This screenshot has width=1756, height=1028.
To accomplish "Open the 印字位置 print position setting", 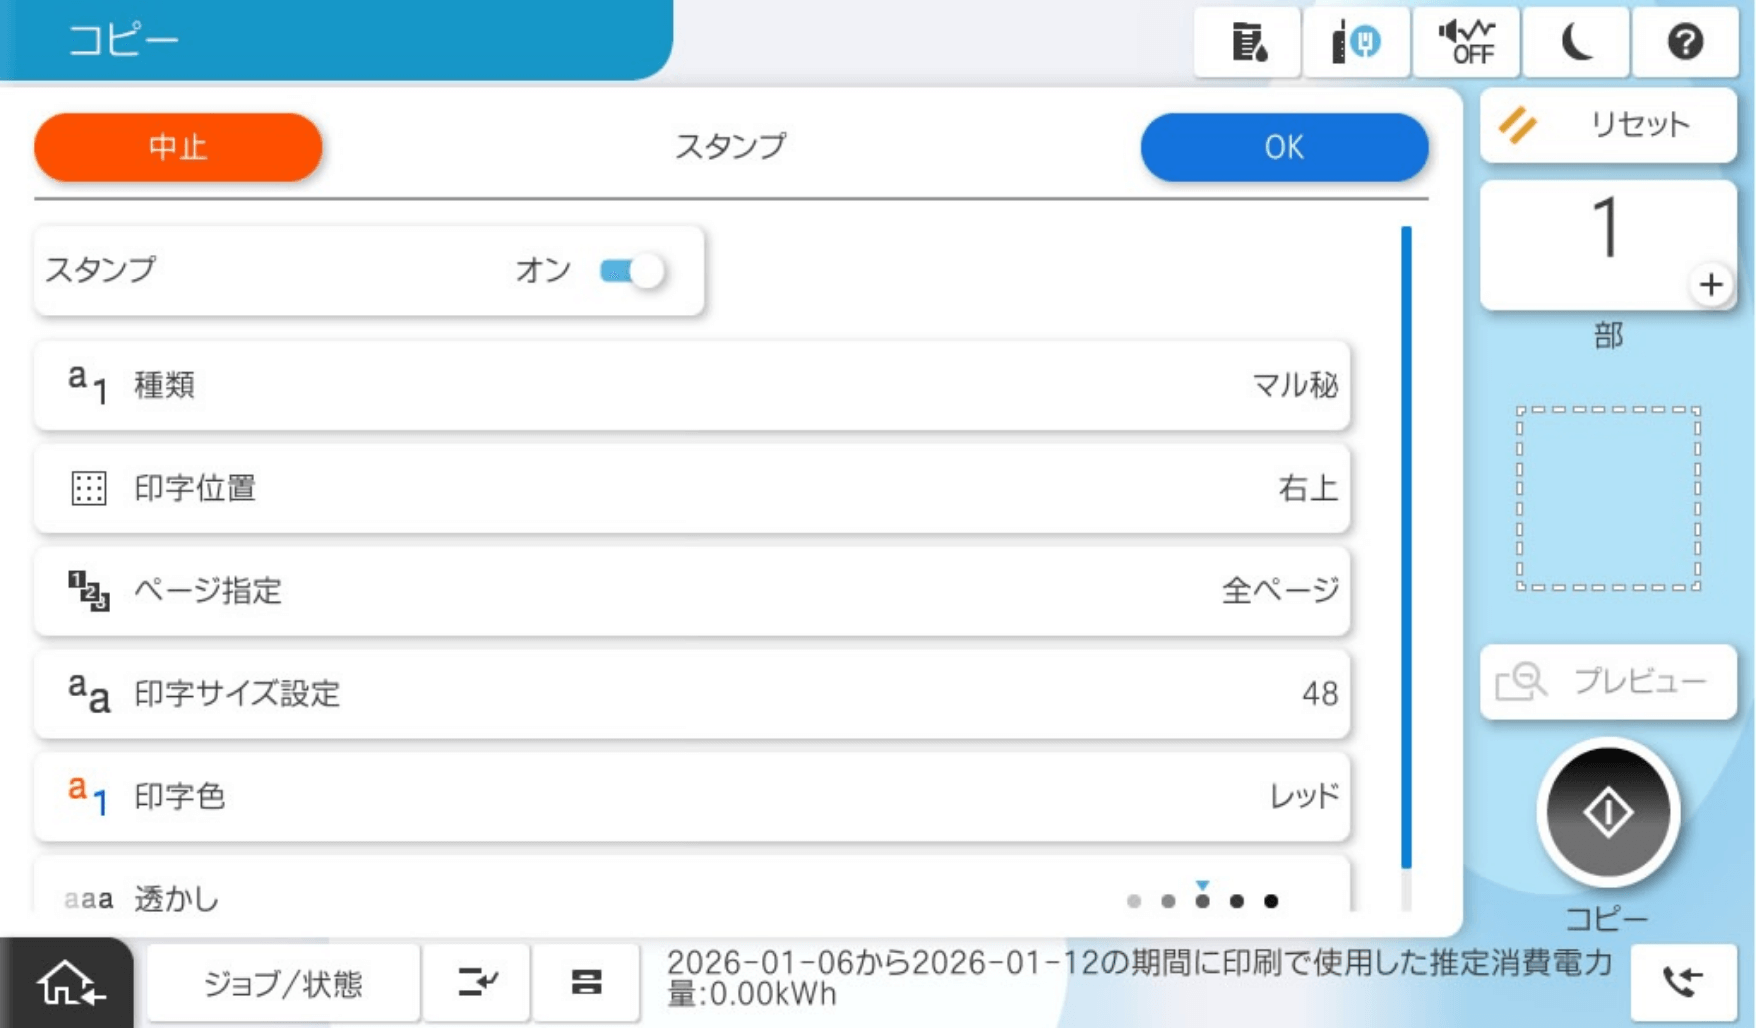I will [x=692, y=488].
